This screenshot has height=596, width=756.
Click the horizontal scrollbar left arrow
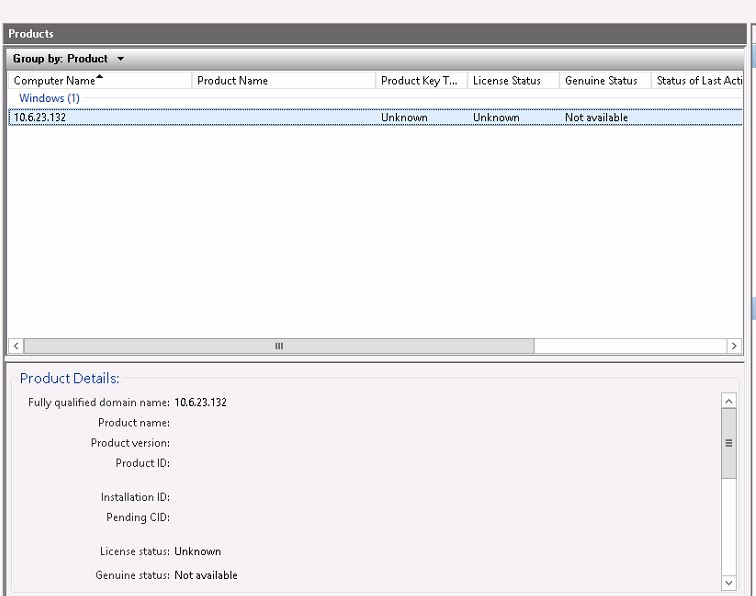[17, 346]
